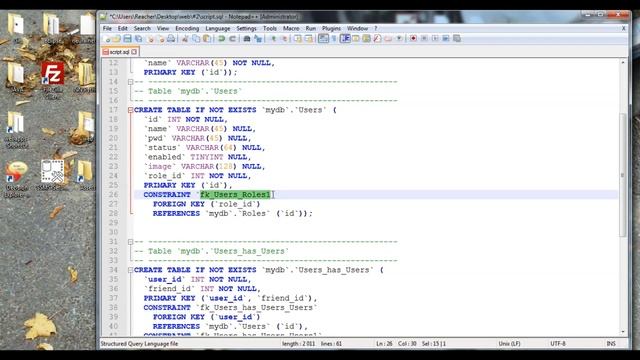Cut selection using toolbar scissors icon
Viewport: 640px width, 360px height.
185,38
